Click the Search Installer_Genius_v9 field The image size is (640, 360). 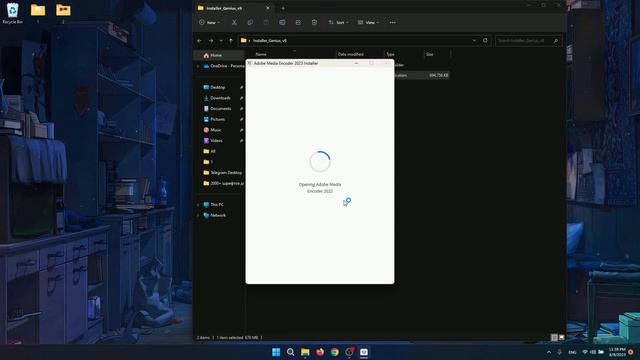(x=529, y=40)
